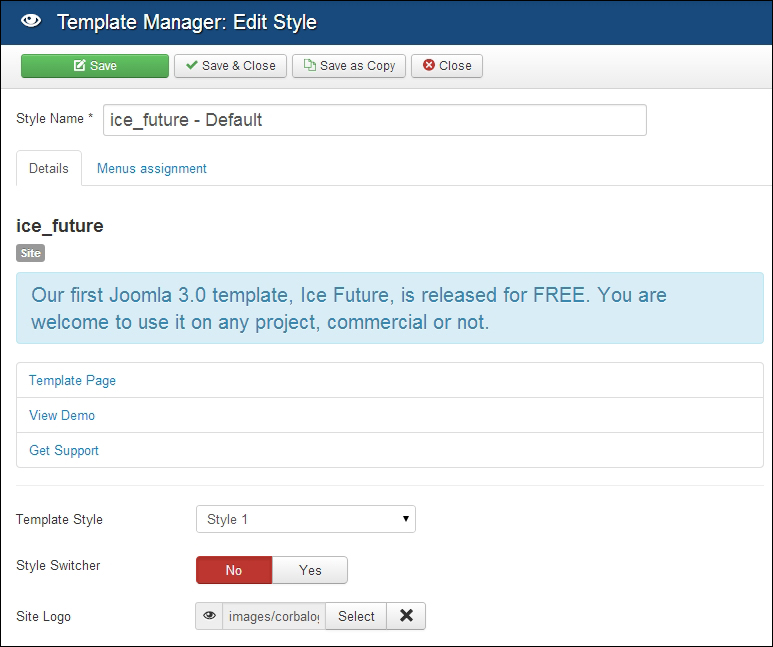
Task: Open the Menus assignment tab
Action: click(x=152, y=168)
